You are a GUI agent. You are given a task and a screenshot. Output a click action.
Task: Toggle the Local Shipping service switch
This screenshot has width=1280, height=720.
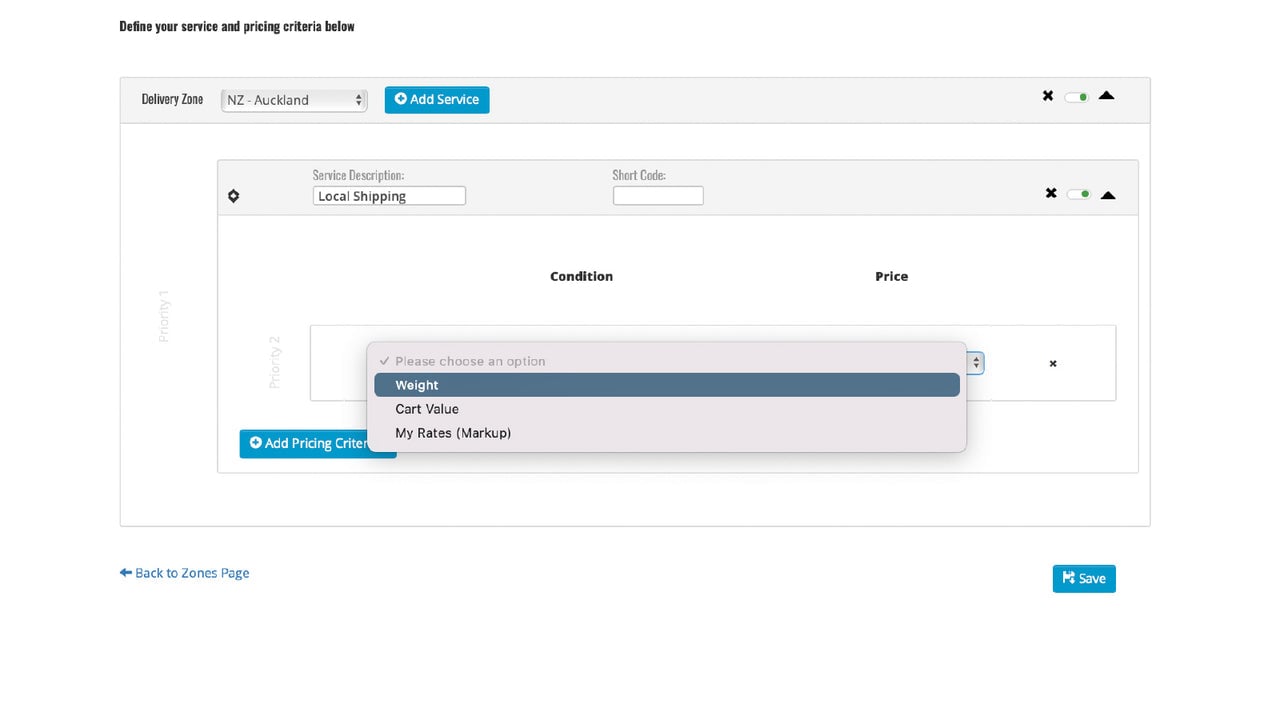click(x=1079, y=194)
